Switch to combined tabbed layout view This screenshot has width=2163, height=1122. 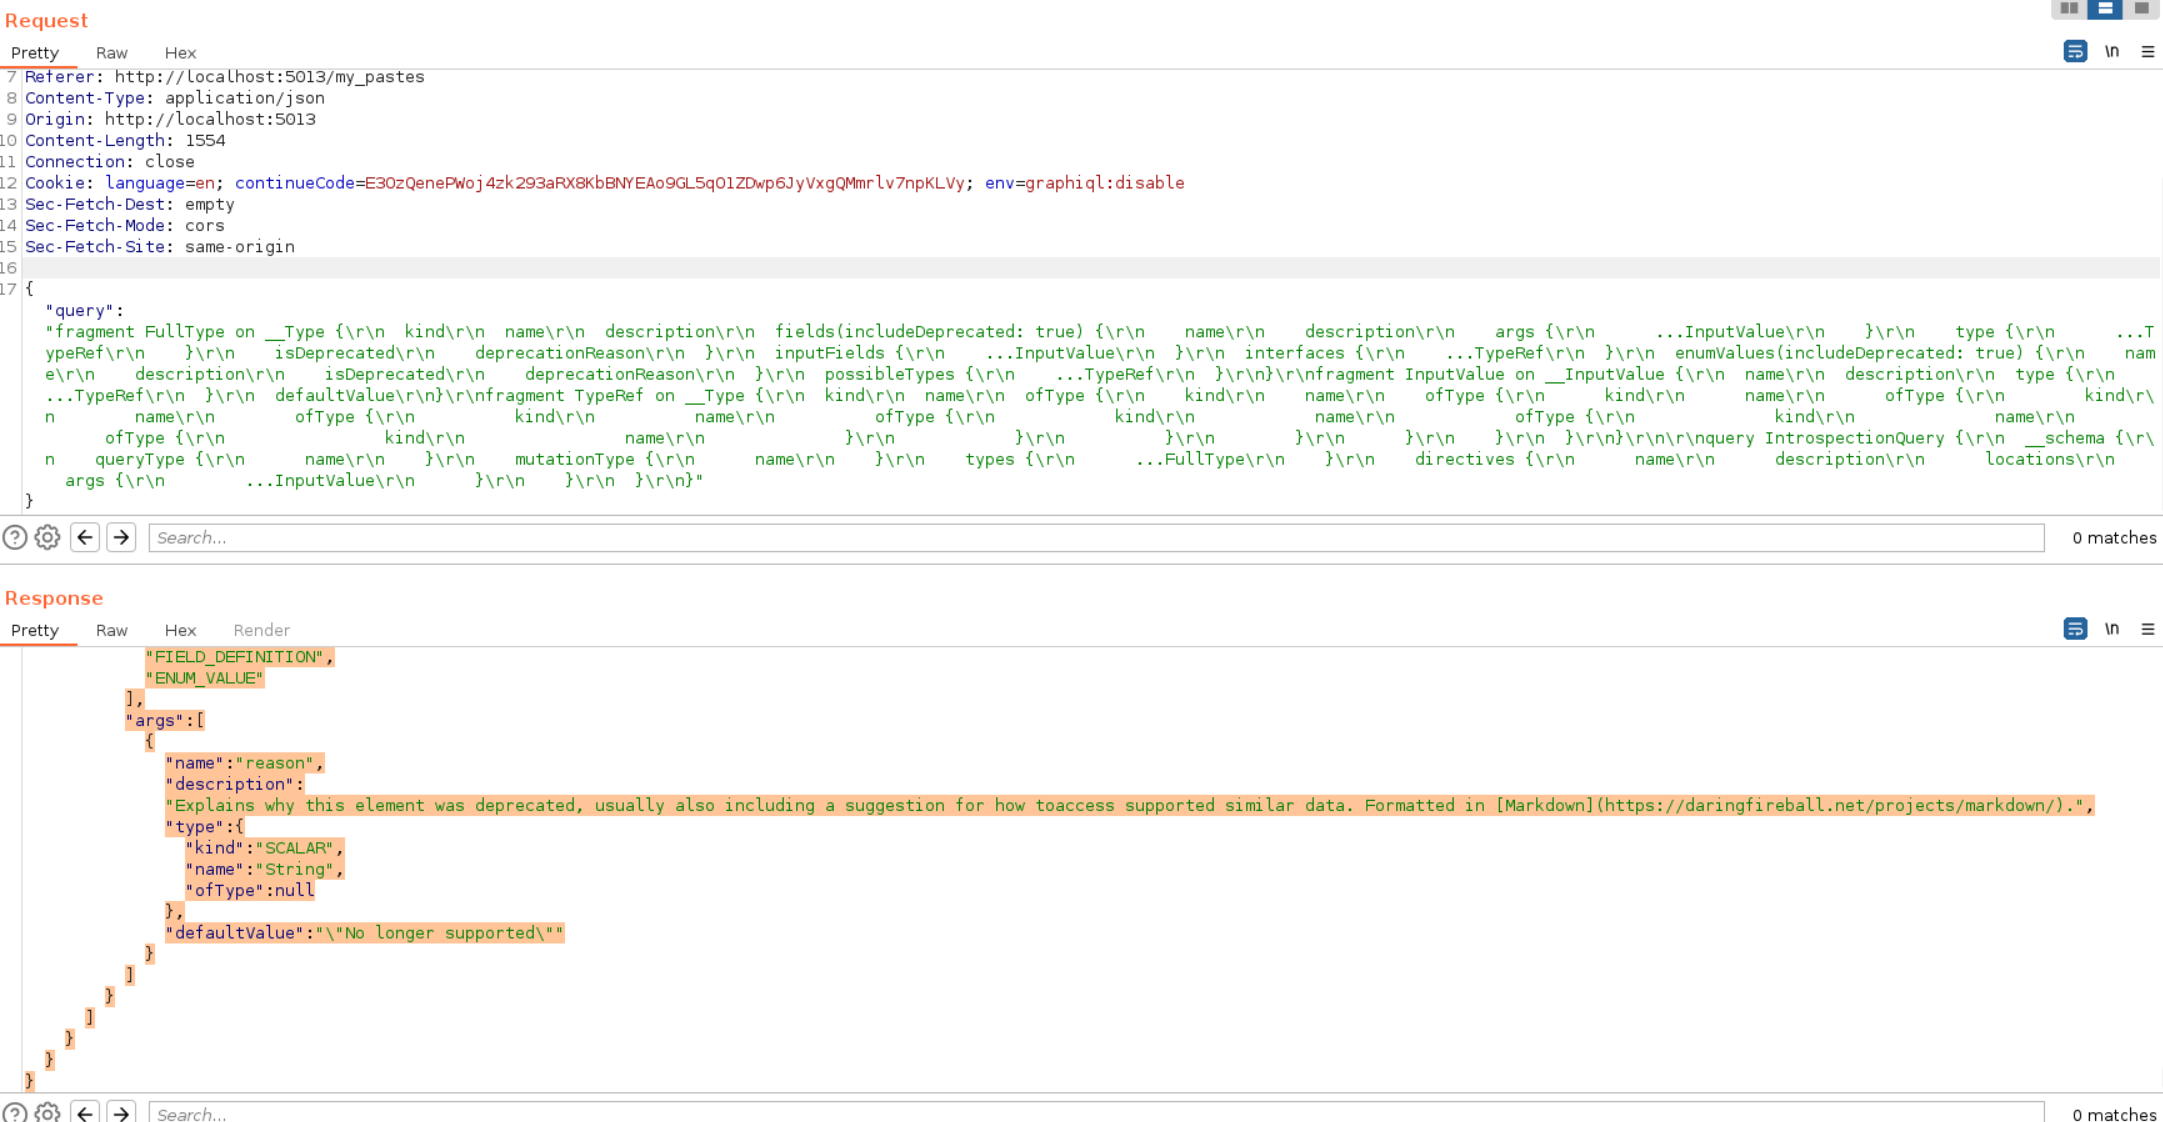(x=2141, y=8)
